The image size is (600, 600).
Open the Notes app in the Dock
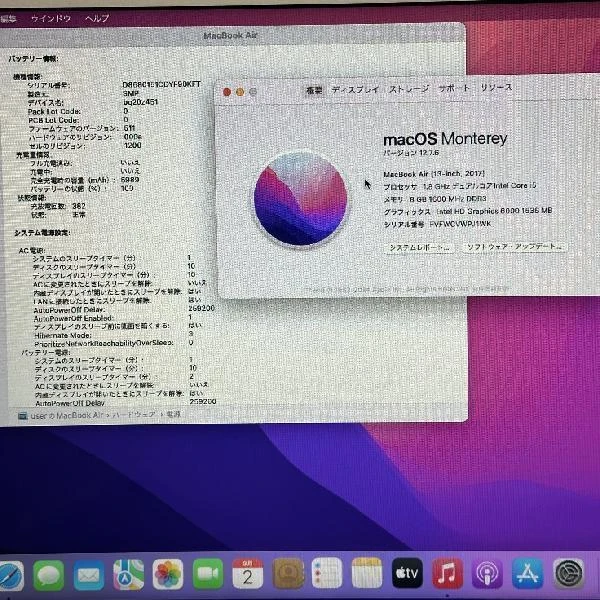(367, 573)
